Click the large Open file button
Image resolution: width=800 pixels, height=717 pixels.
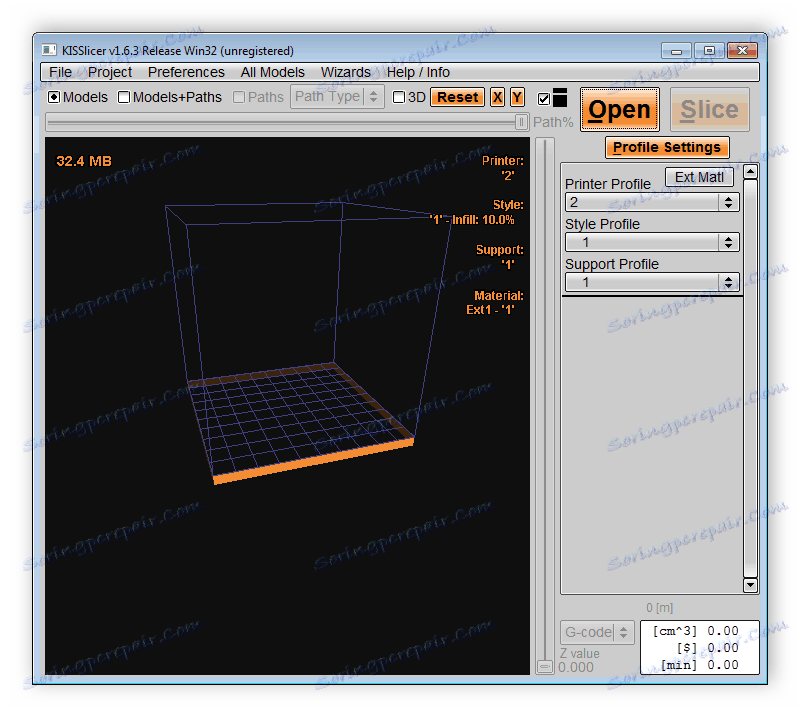tap(619, 110)
